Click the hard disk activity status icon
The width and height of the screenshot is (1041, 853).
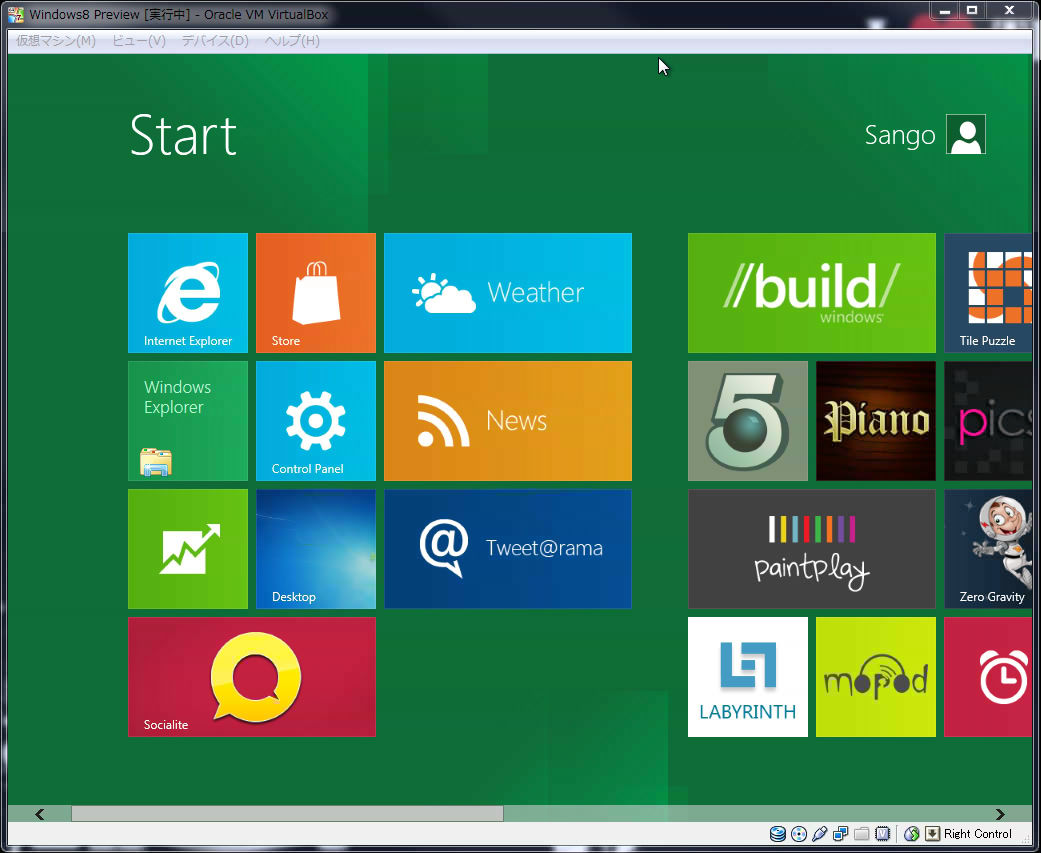(x=777, y=834)
